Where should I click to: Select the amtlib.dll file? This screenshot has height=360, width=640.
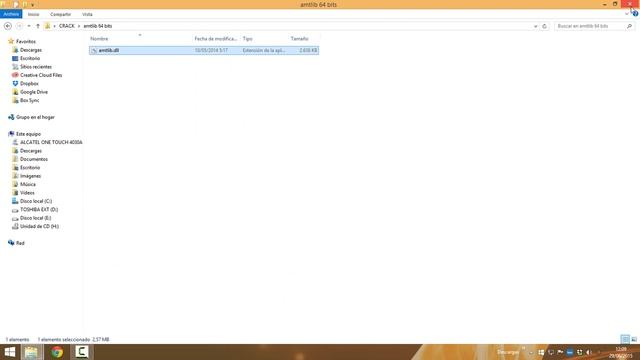tap(204, 51)
